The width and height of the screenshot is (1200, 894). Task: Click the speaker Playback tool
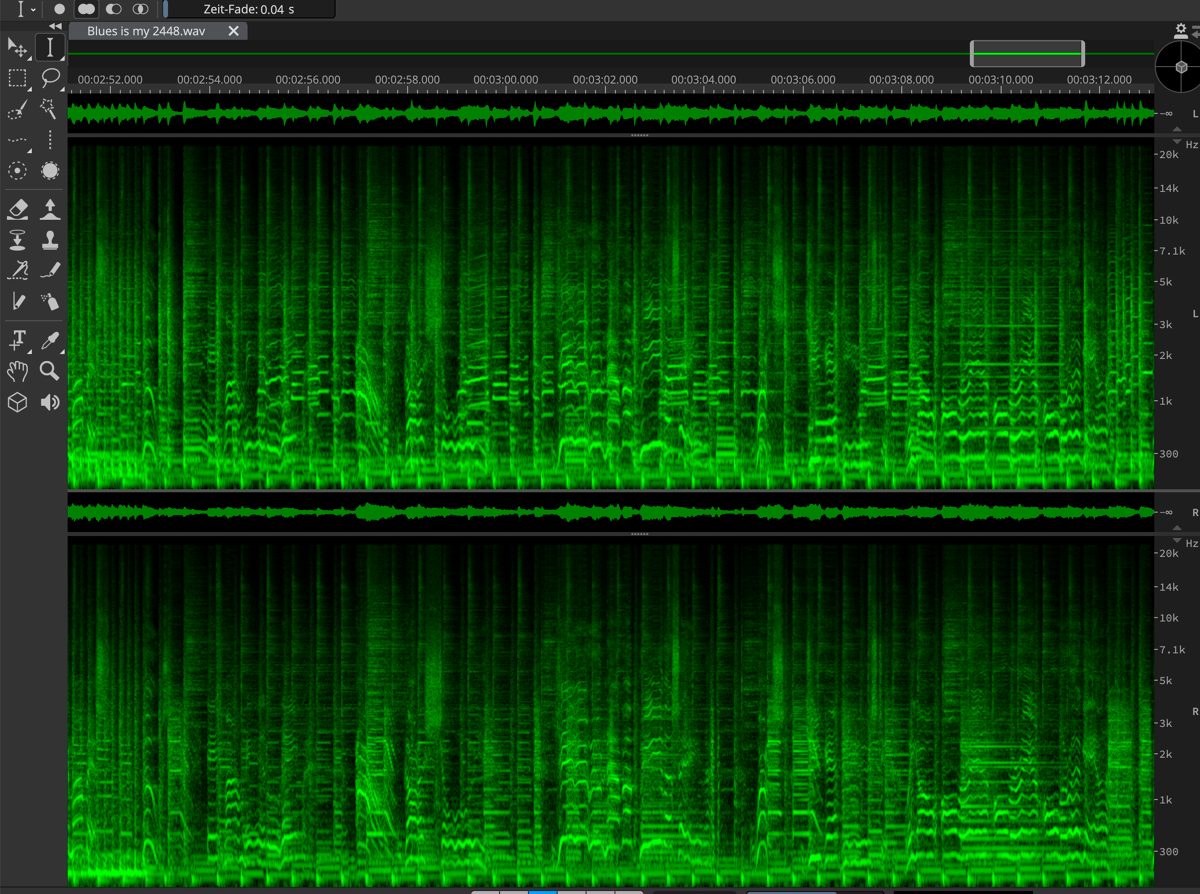pyautogui.click(x=50, y=402)
